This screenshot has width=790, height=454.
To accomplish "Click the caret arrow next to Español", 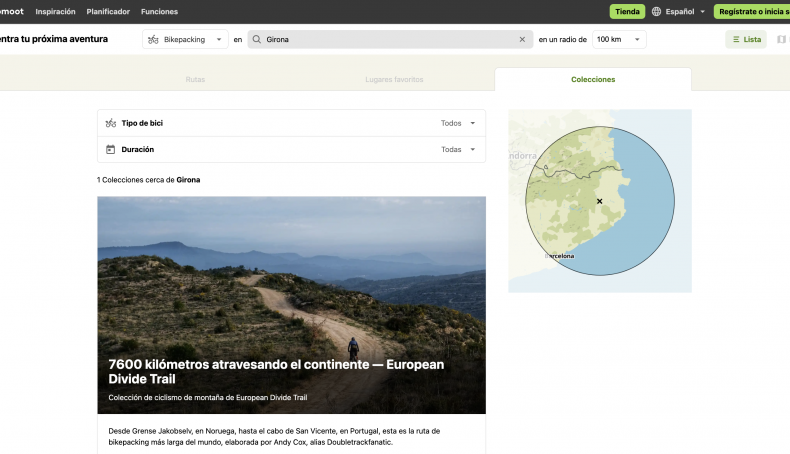I will (x=702, y=12).
